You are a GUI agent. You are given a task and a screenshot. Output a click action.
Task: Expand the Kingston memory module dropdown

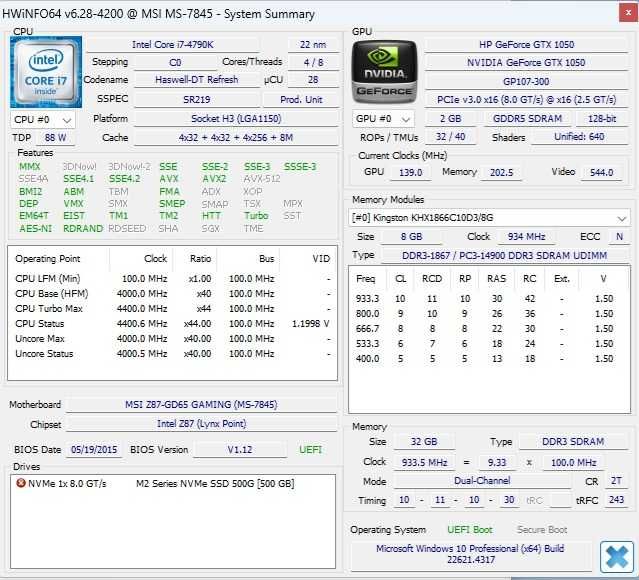click(x=489, y=218)
